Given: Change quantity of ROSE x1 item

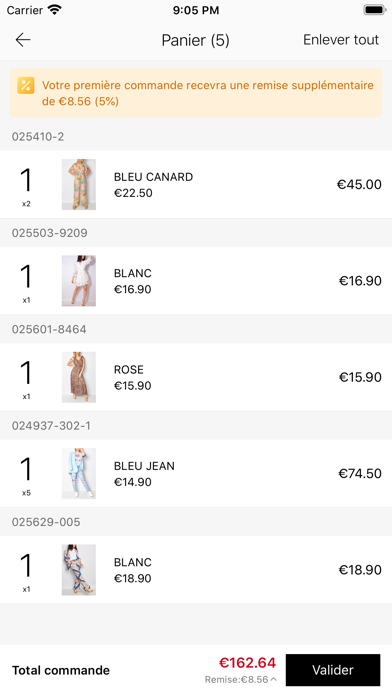Looking at the screenshot, I should coord(26,379).
